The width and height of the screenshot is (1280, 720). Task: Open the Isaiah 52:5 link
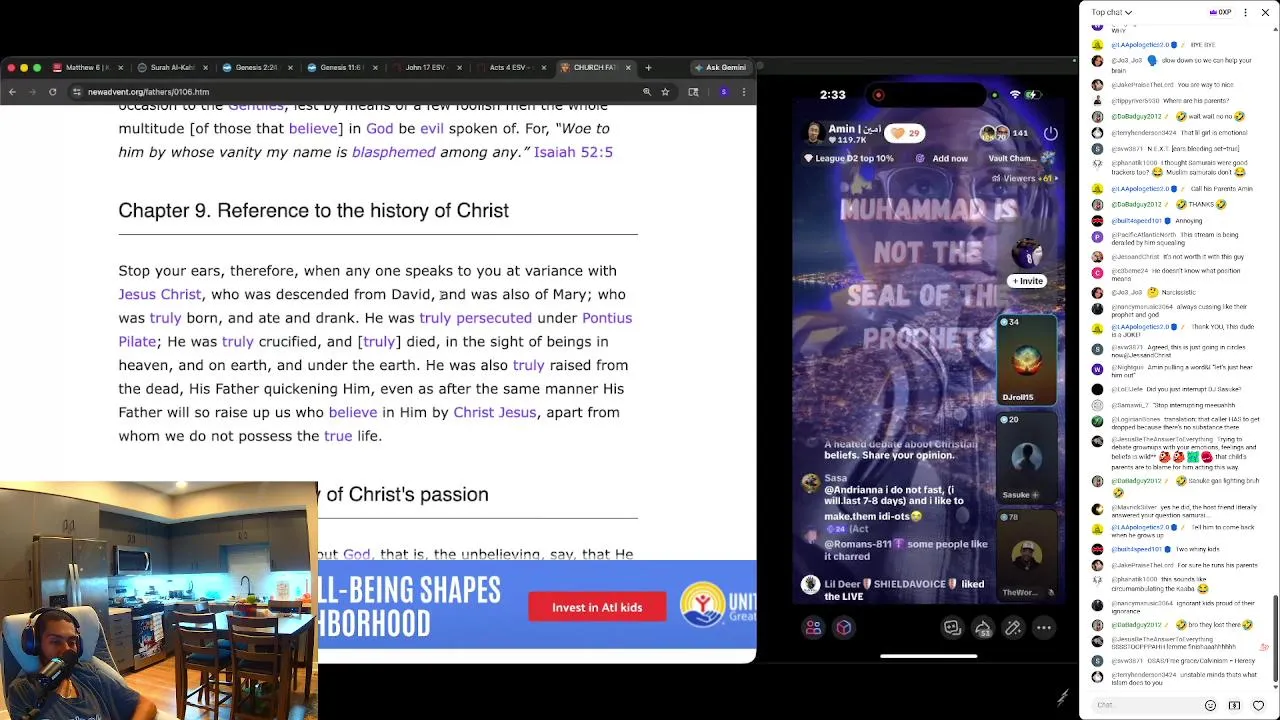tap(573, 152)
